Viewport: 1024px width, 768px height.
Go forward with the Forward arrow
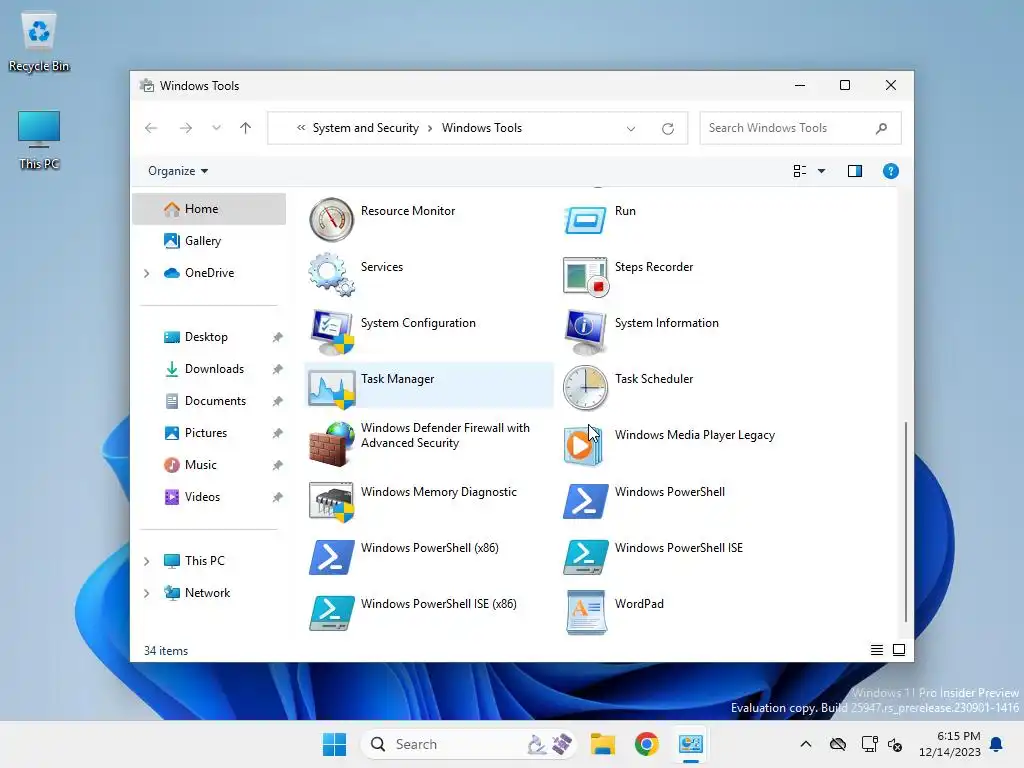(185, 128)
